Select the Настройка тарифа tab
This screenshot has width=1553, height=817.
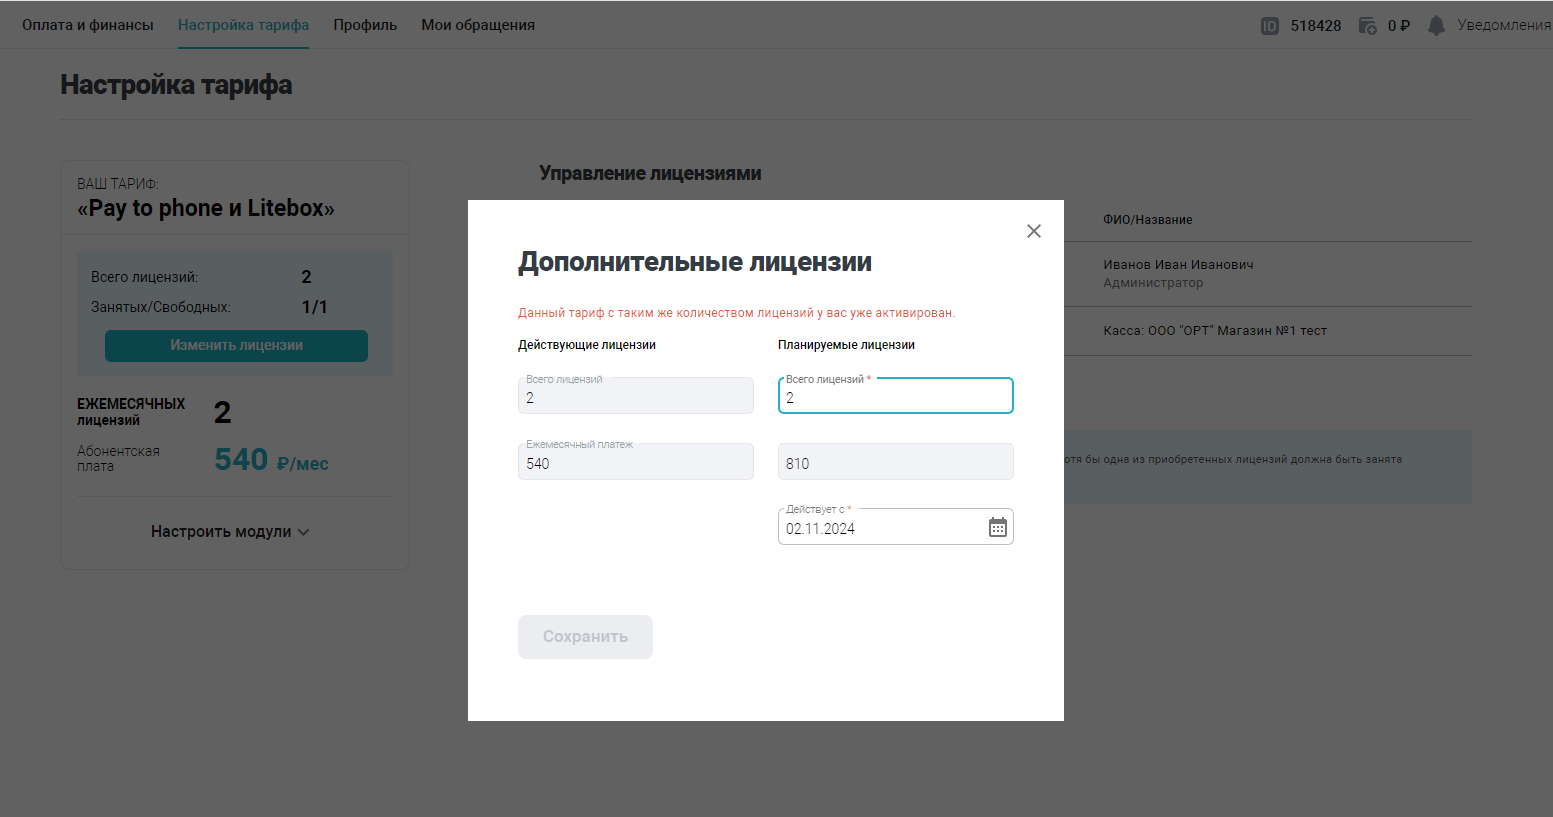click(x=243, y=25)
